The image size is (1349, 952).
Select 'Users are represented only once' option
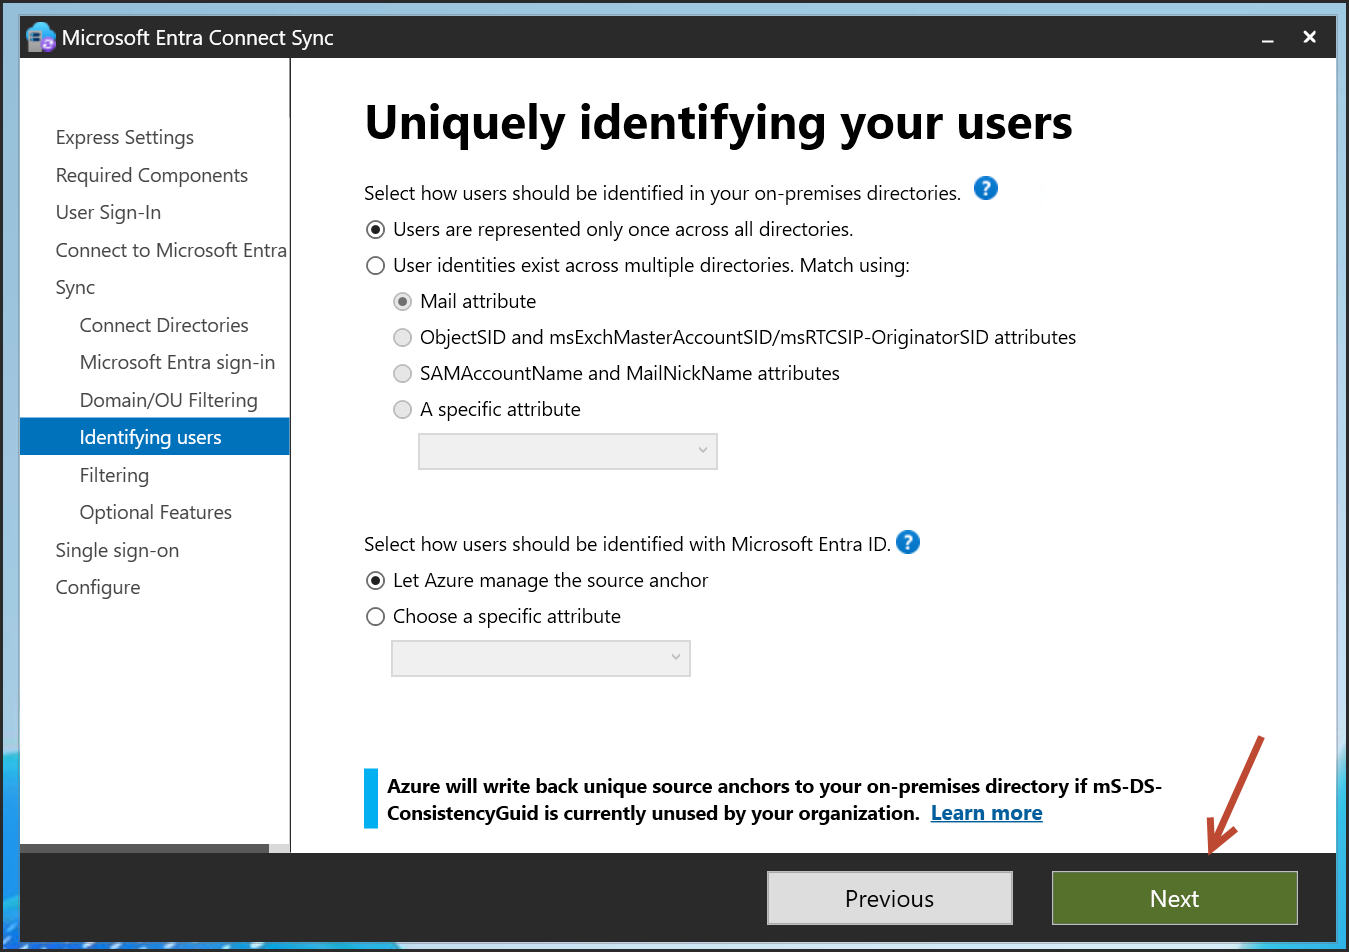click(376, 230)
